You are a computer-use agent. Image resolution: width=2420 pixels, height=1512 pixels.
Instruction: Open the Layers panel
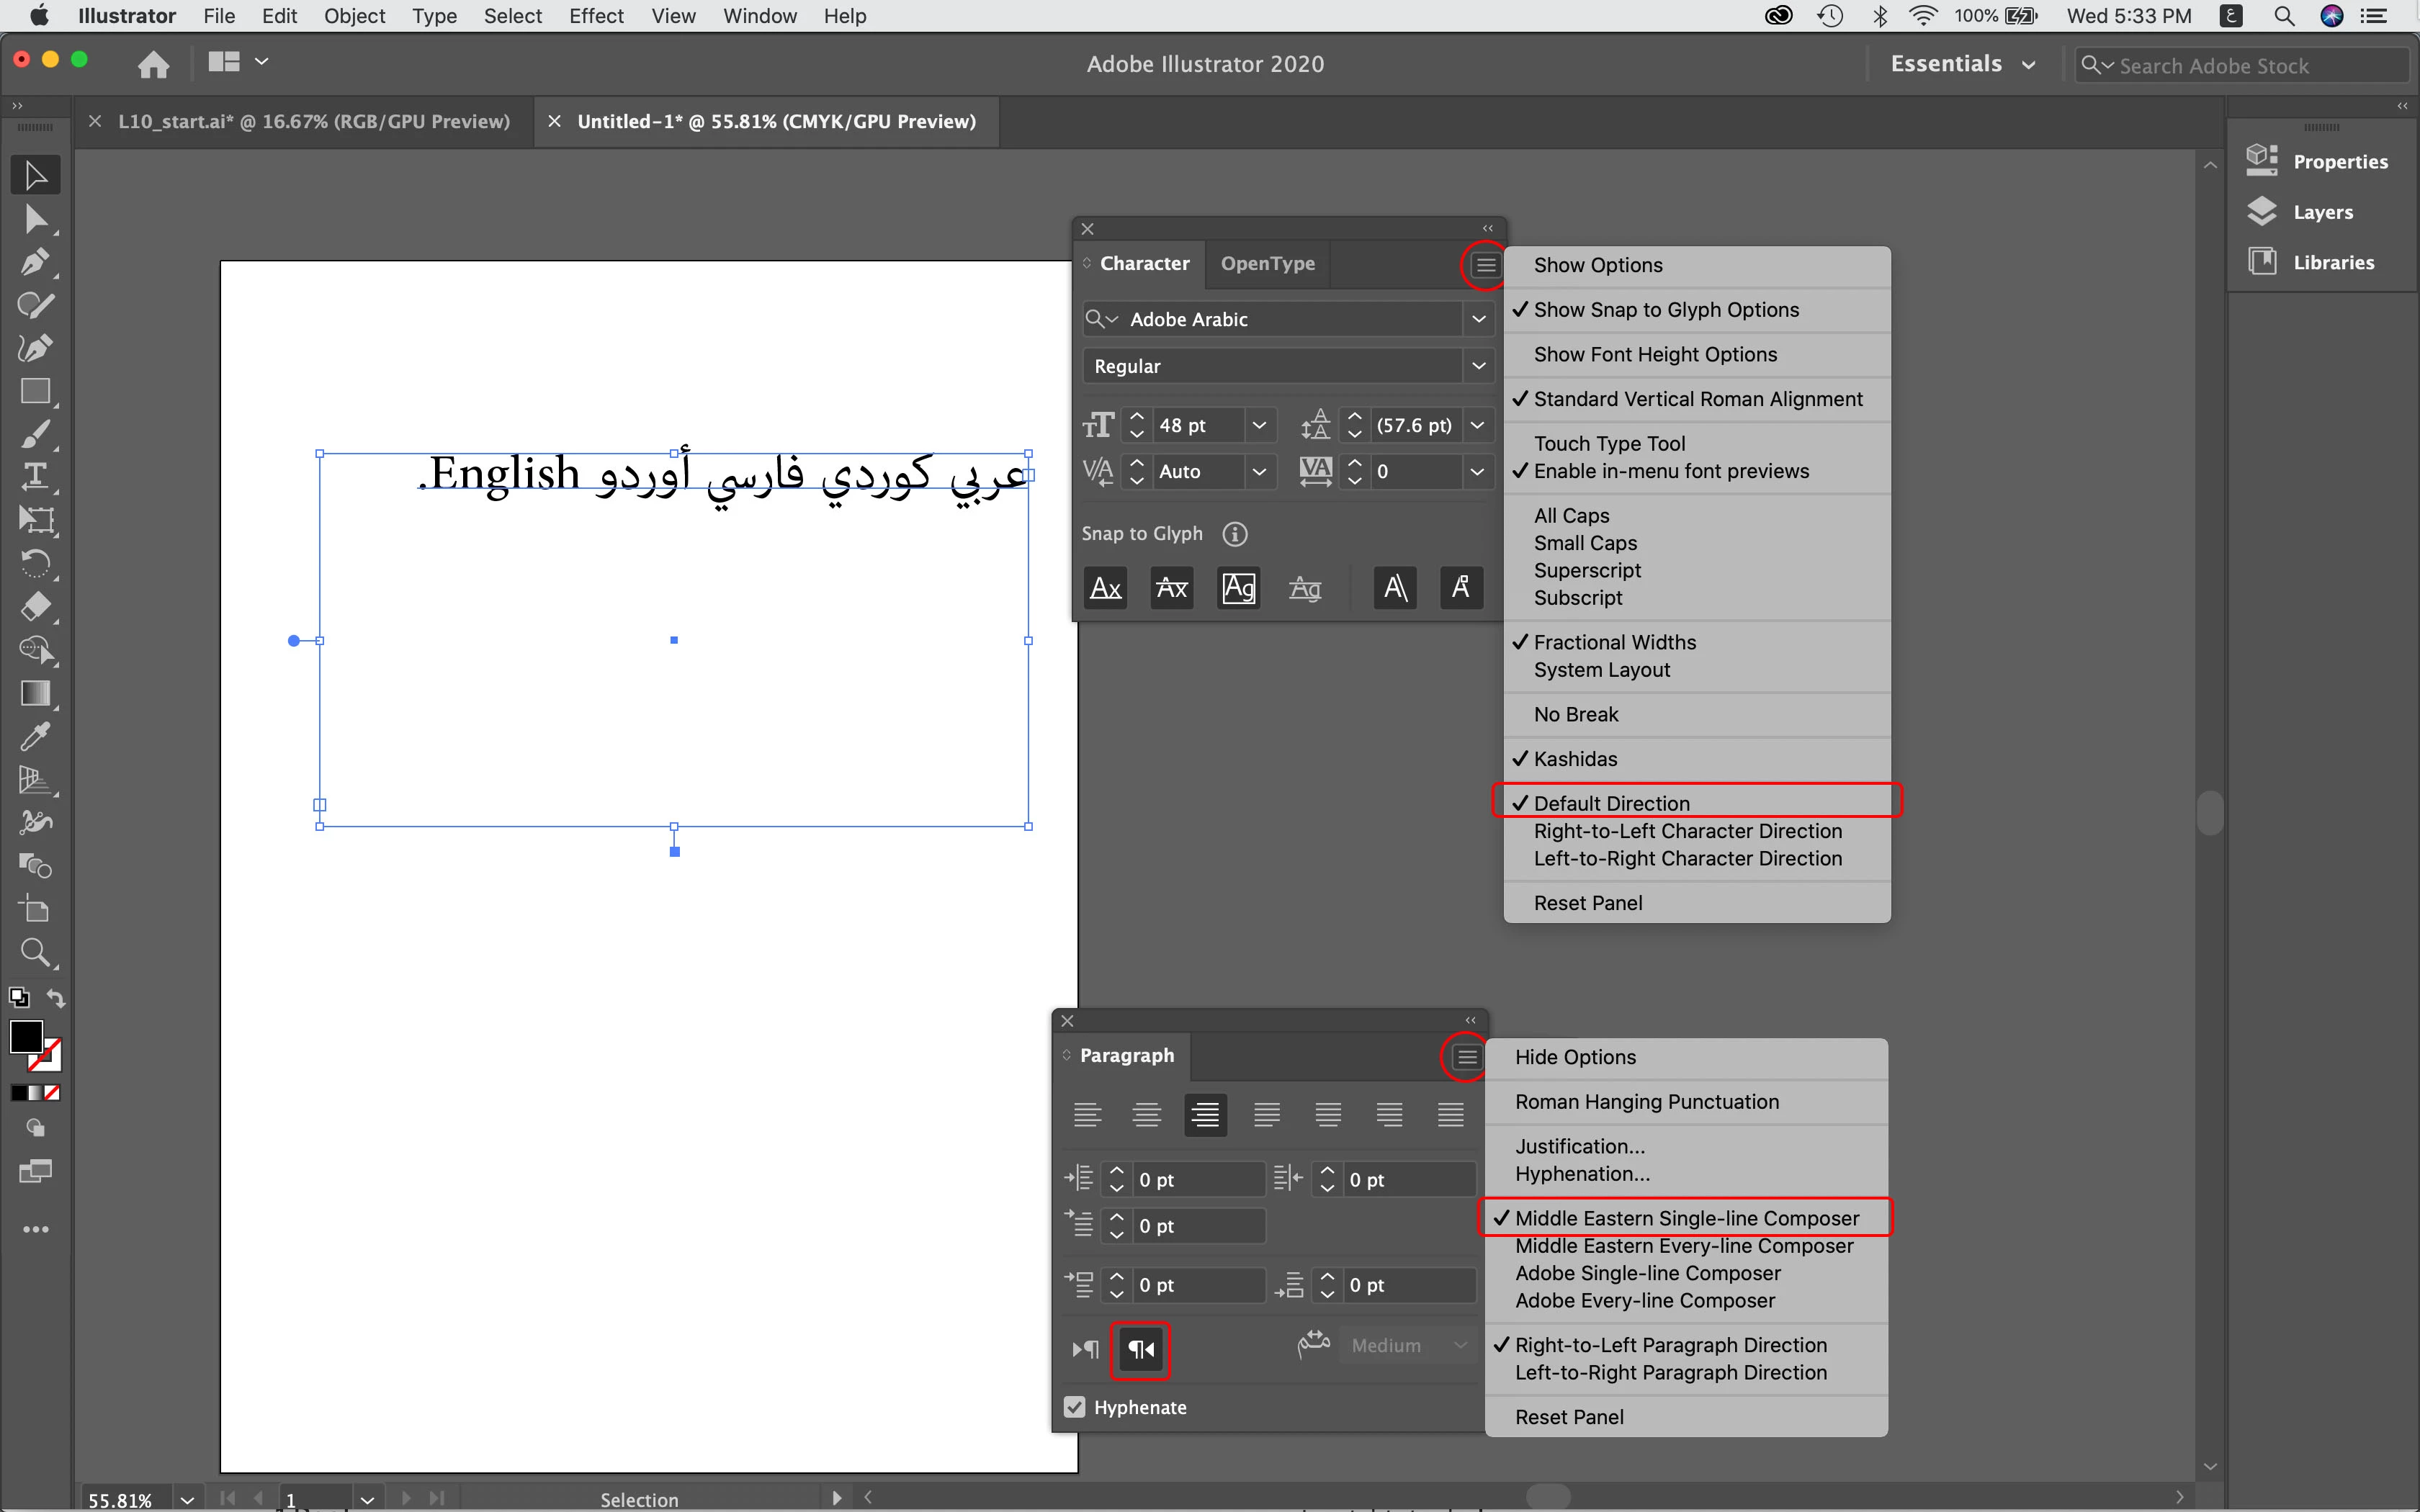tap(2321, 212)
